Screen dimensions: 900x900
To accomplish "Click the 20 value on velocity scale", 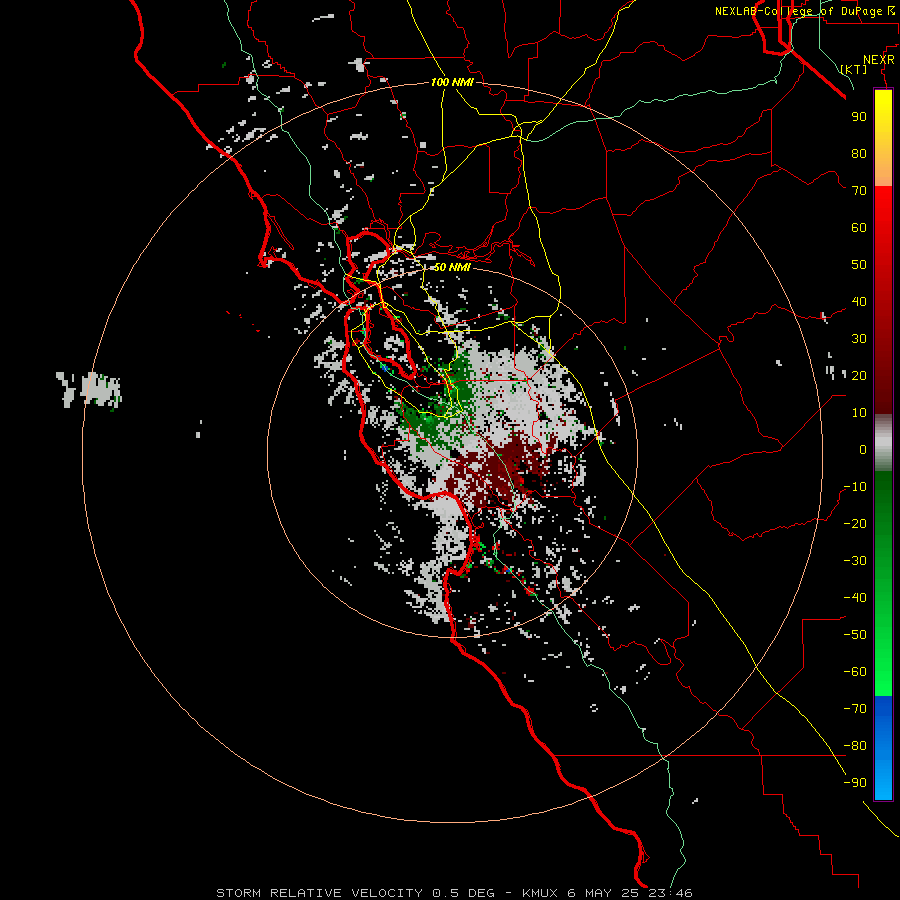I will [859, 375].
